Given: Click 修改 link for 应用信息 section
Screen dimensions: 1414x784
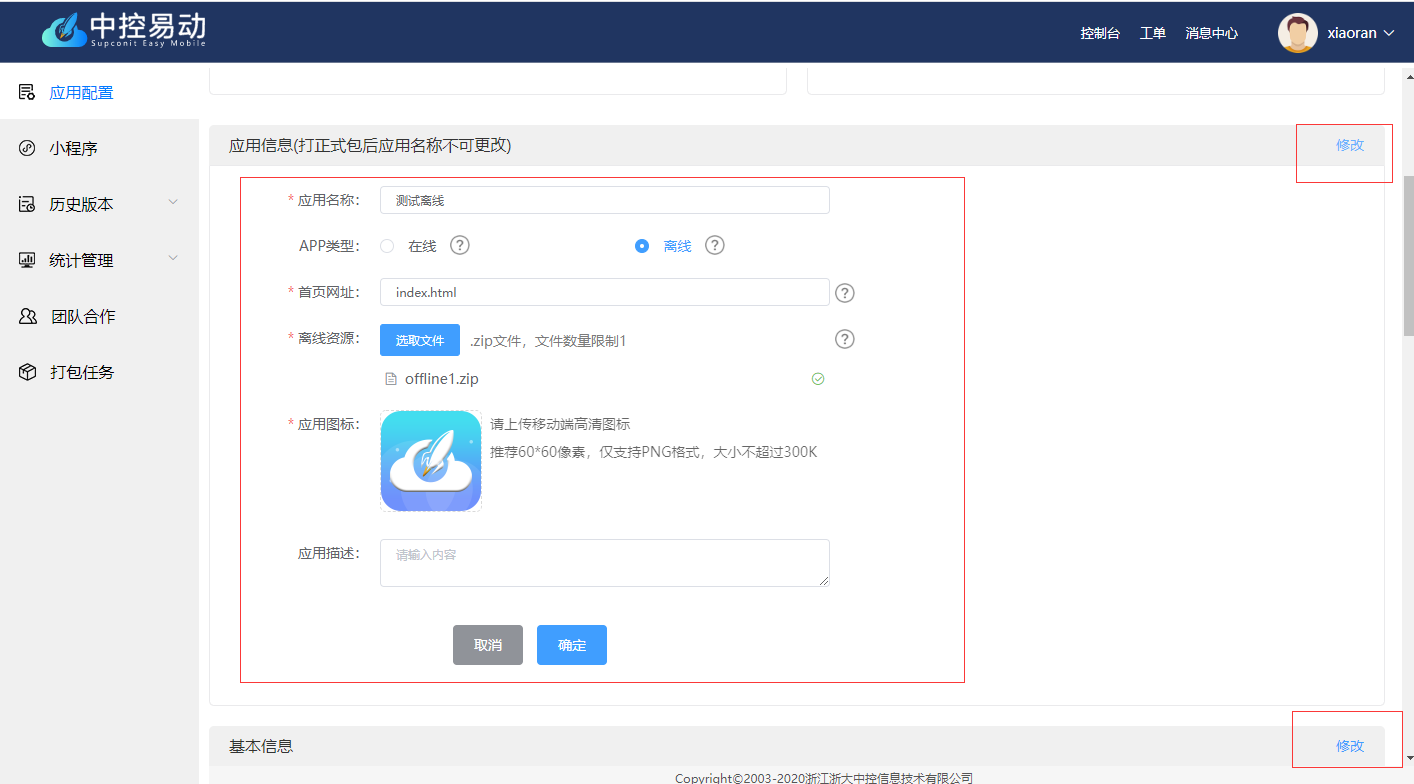Looking at the screenshot, I should click(1350, 145).
